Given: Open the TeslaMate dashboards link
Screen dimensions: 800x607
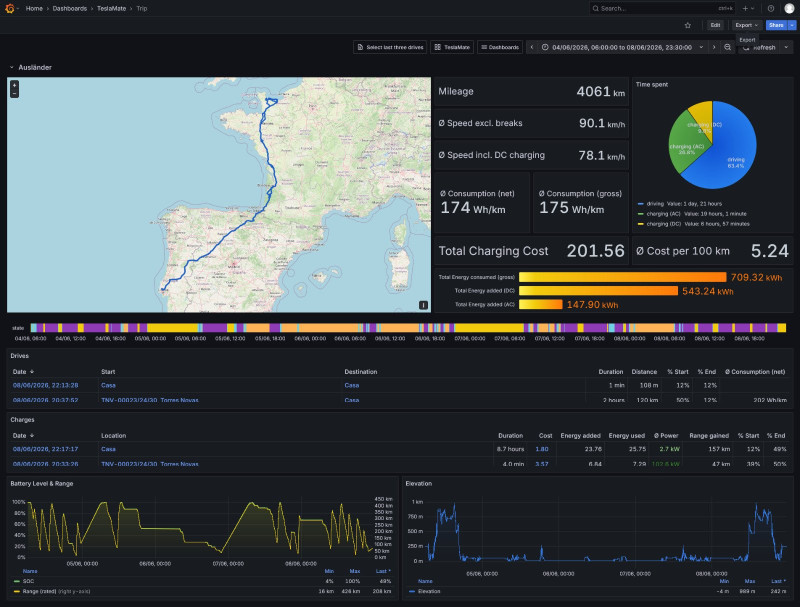Looking at the screenshot, I should [x=452, y=47].
